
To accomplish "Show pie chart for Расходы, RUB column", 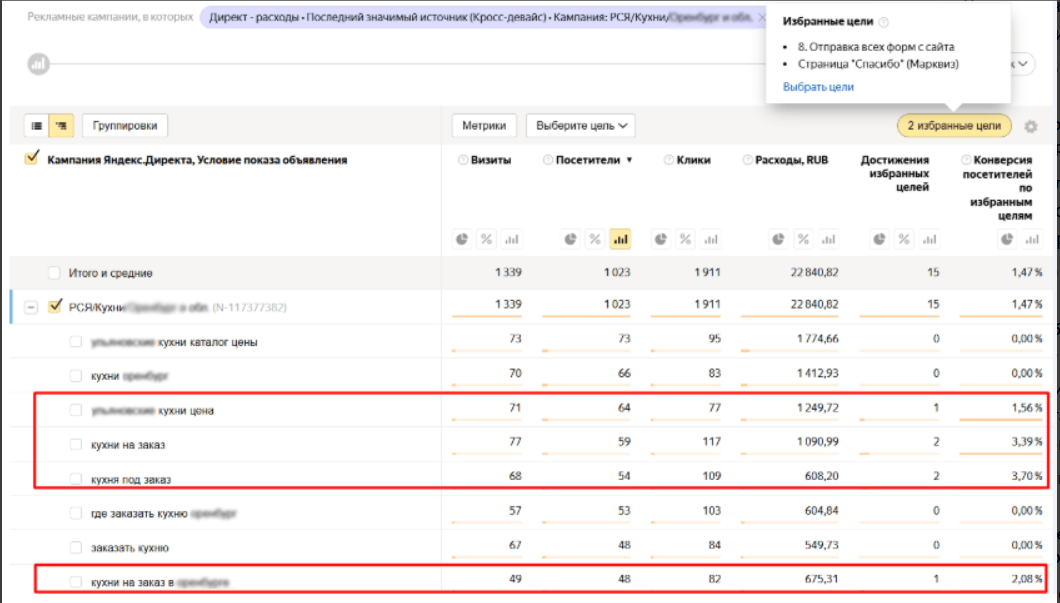I will (779, 239).
